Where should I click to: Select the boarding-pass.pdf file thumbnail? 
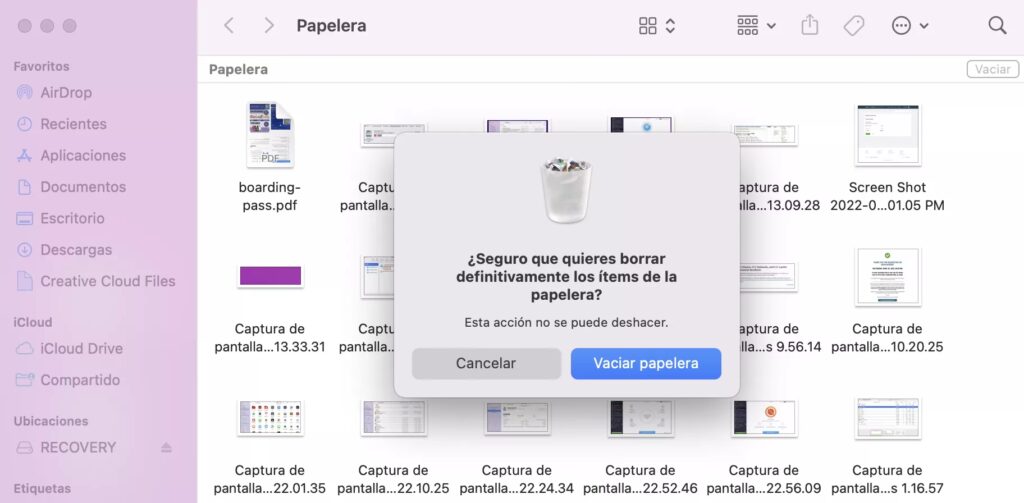point(269,135)
